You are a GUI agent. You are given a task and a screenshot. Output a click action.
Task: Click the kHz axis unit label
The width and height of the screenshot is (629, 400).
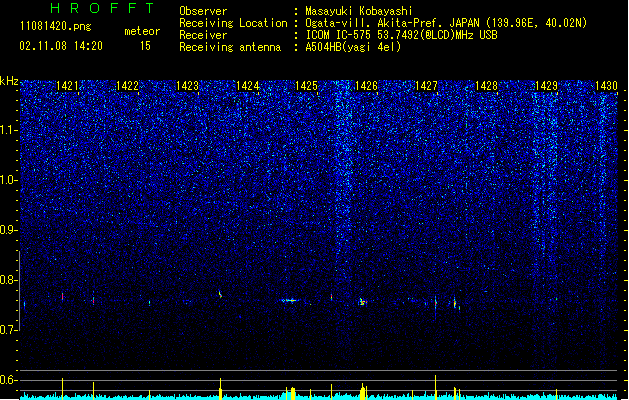click(x=9, y=81)
